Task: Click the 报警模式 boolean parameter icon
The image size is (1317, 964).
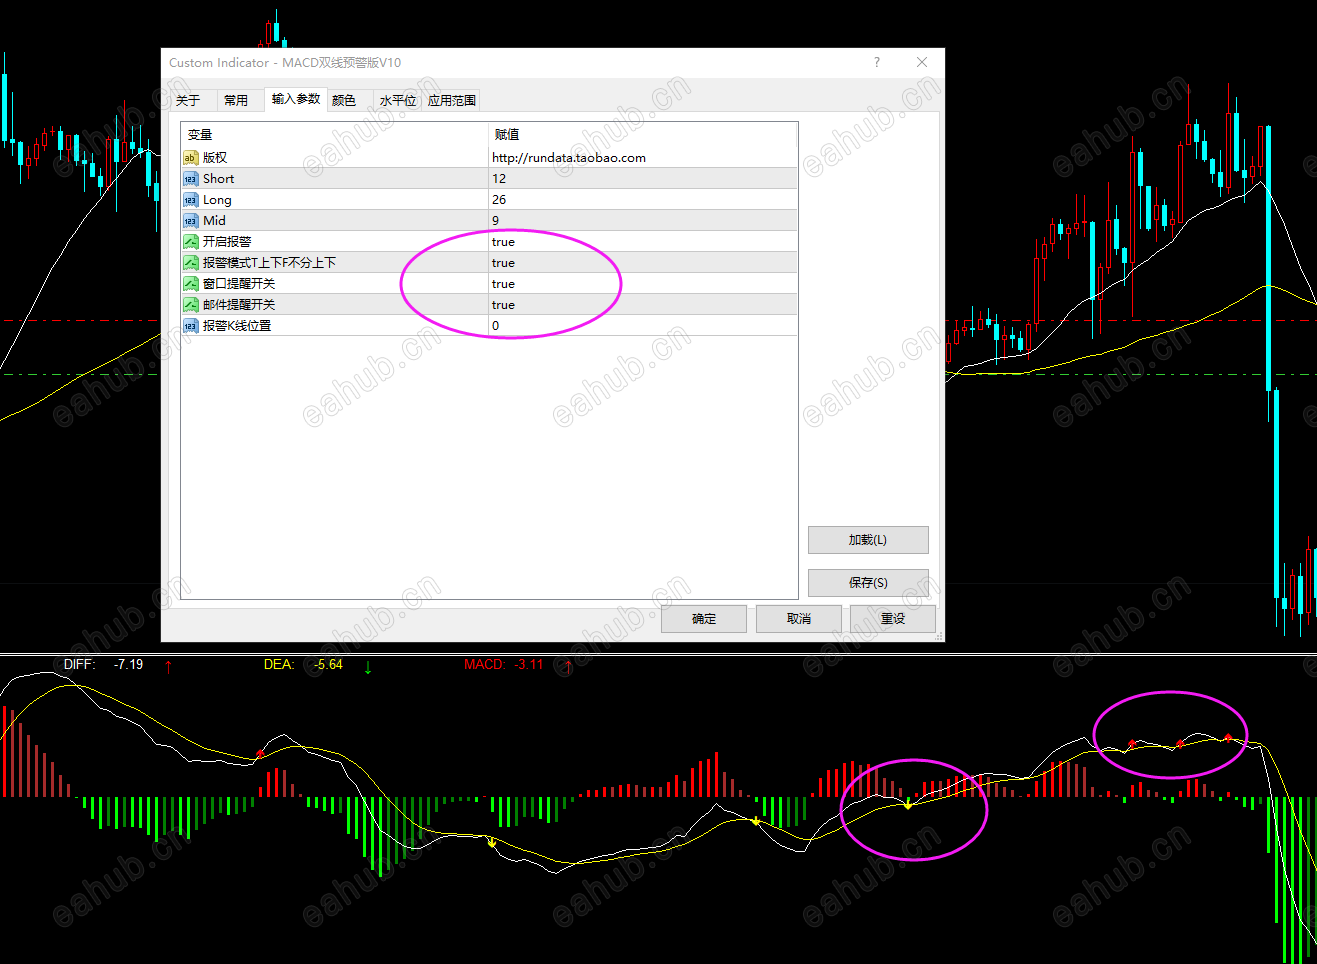Action: tap(190, 263)
